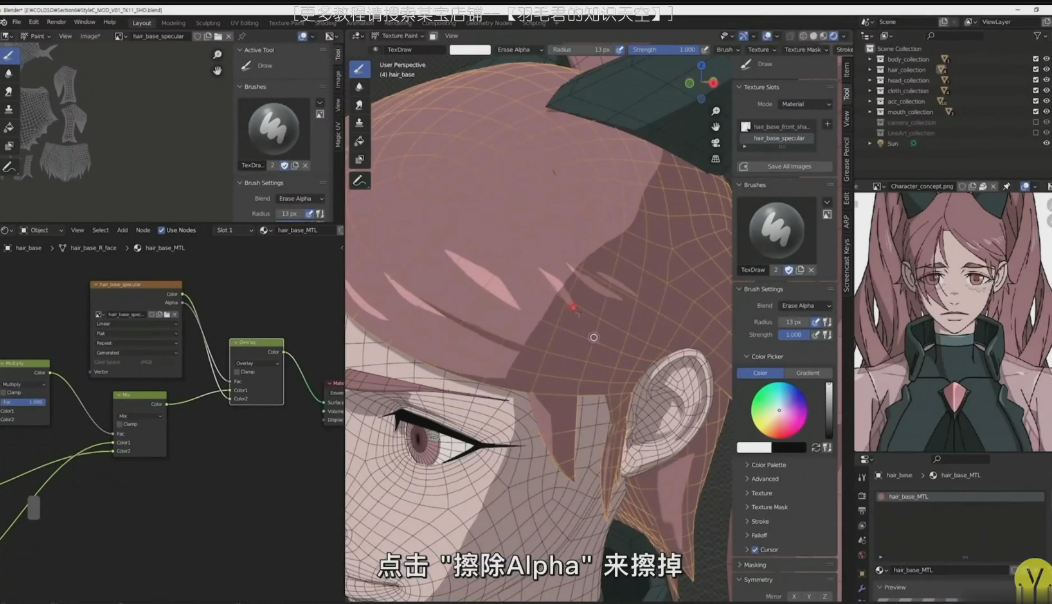
Task: Toggle the Cursor checkbox in sidebar
Action: (x=755, y=550)
